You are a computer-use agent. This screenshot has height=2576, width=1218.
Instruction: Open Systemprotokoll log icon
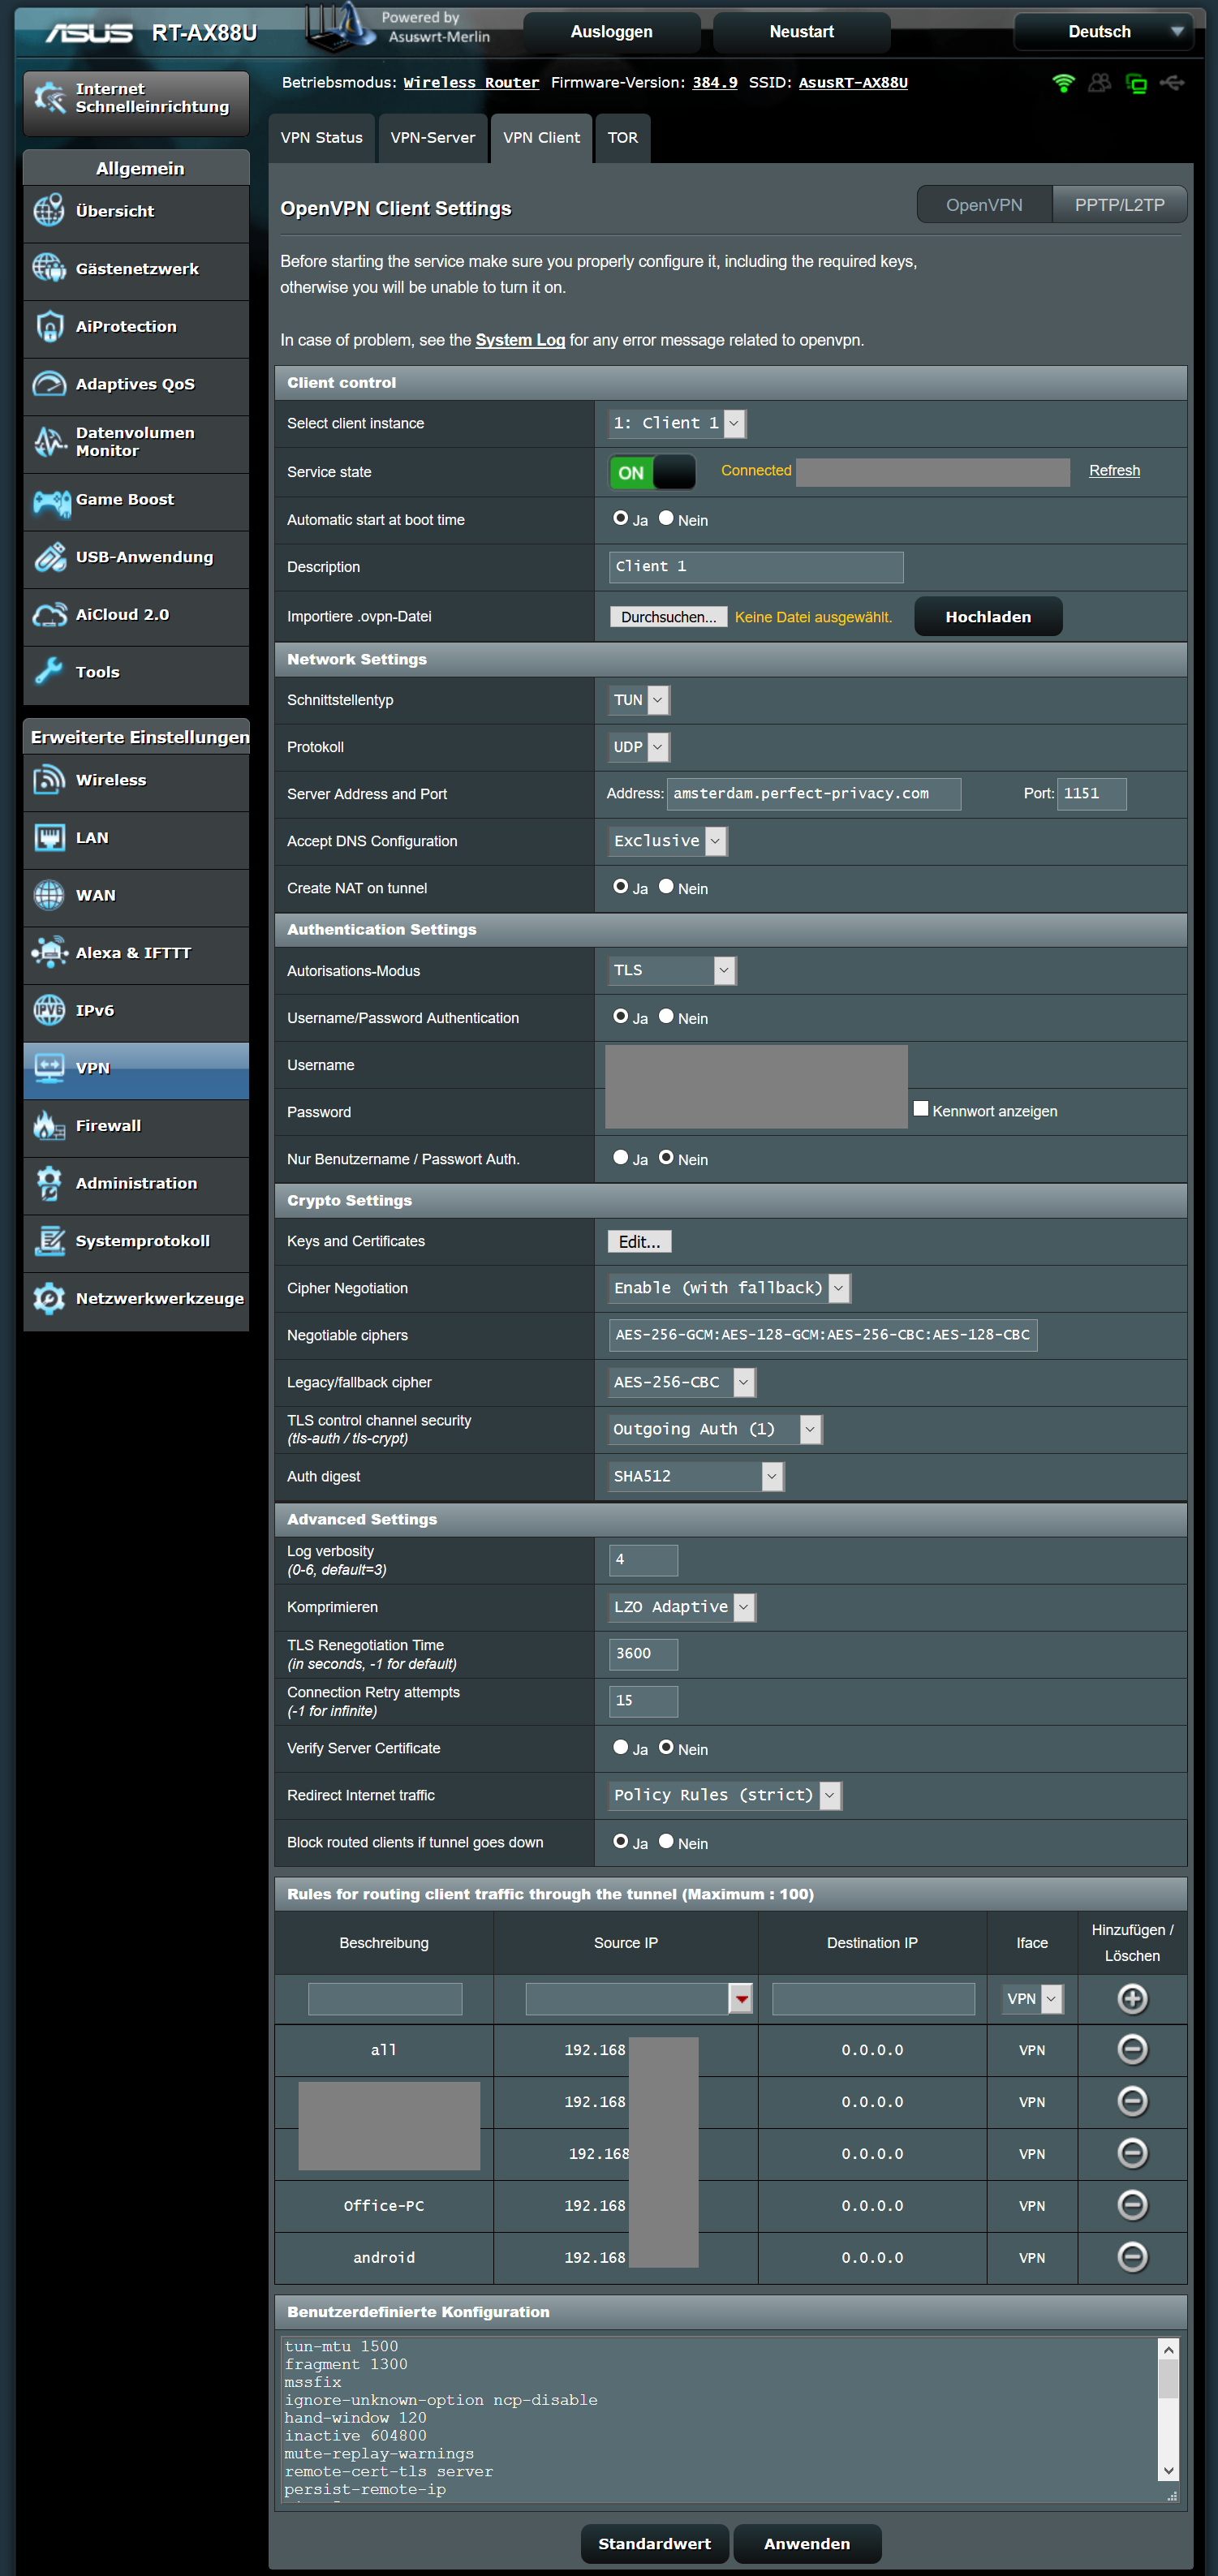(x=49, y=1241)
